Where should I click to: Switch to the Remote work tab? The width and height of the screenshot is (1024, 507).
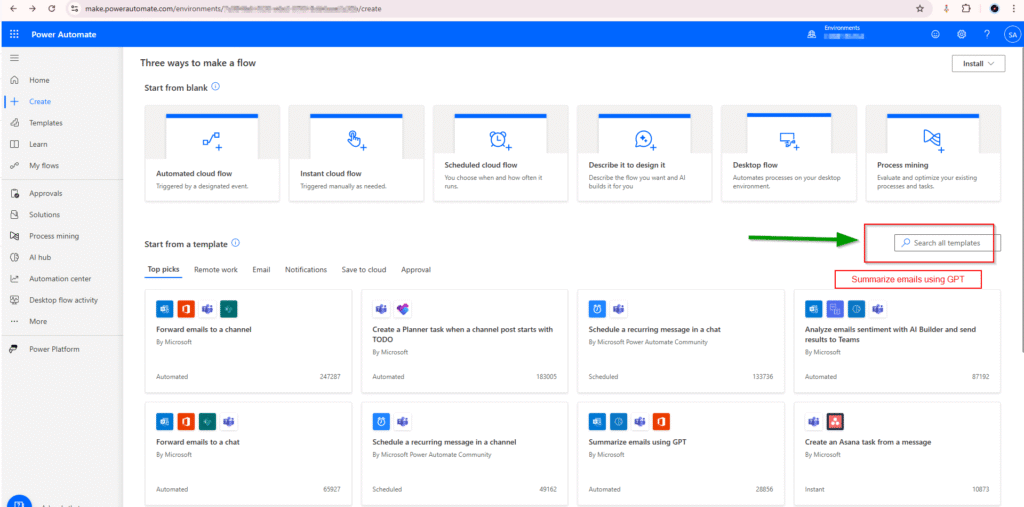coord(216,269)
